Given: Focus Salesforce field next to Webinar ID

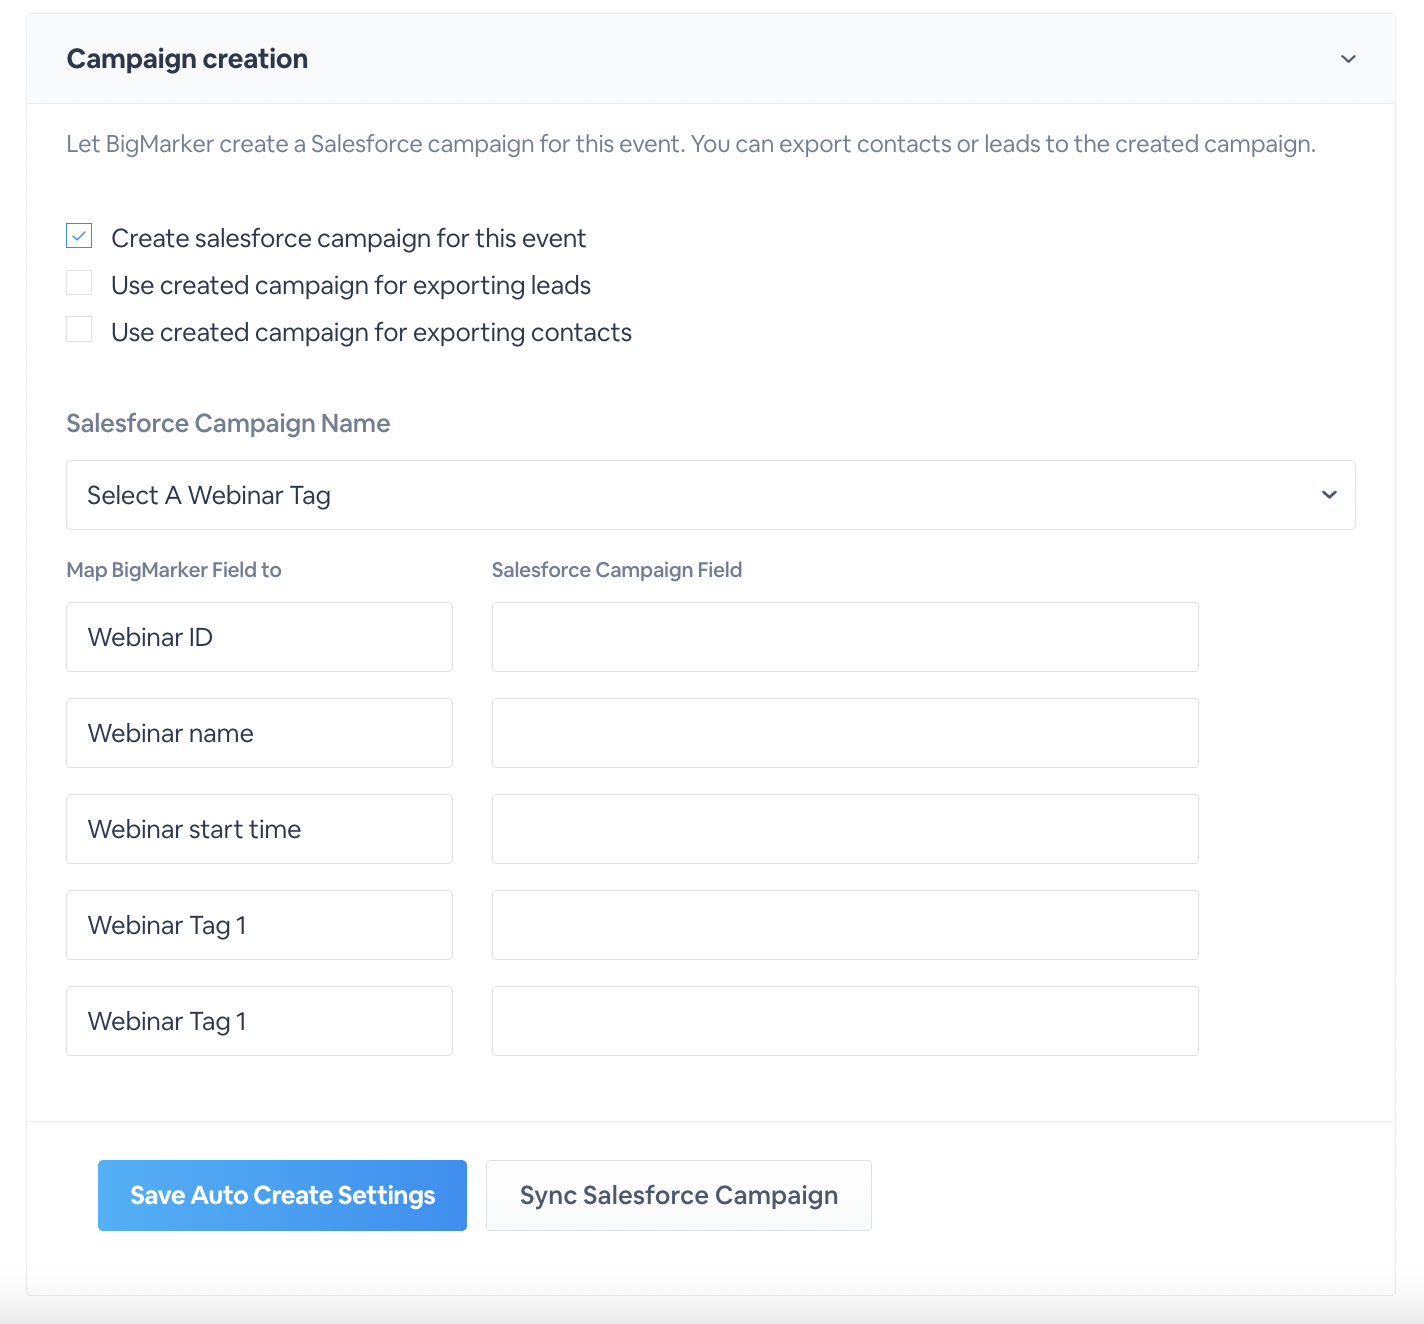Looking at the screenshot, I should tap(845, 637).
